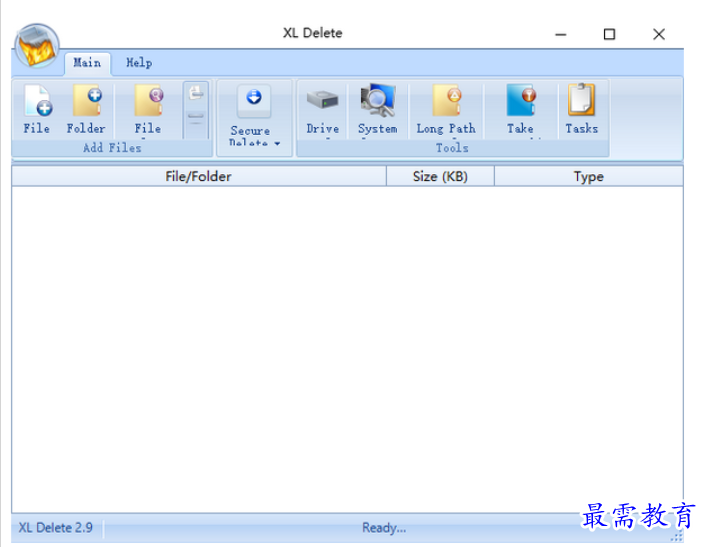Open the Tasks clipboard tool
The image size is (704, 547).
click(x=581, y=109)
